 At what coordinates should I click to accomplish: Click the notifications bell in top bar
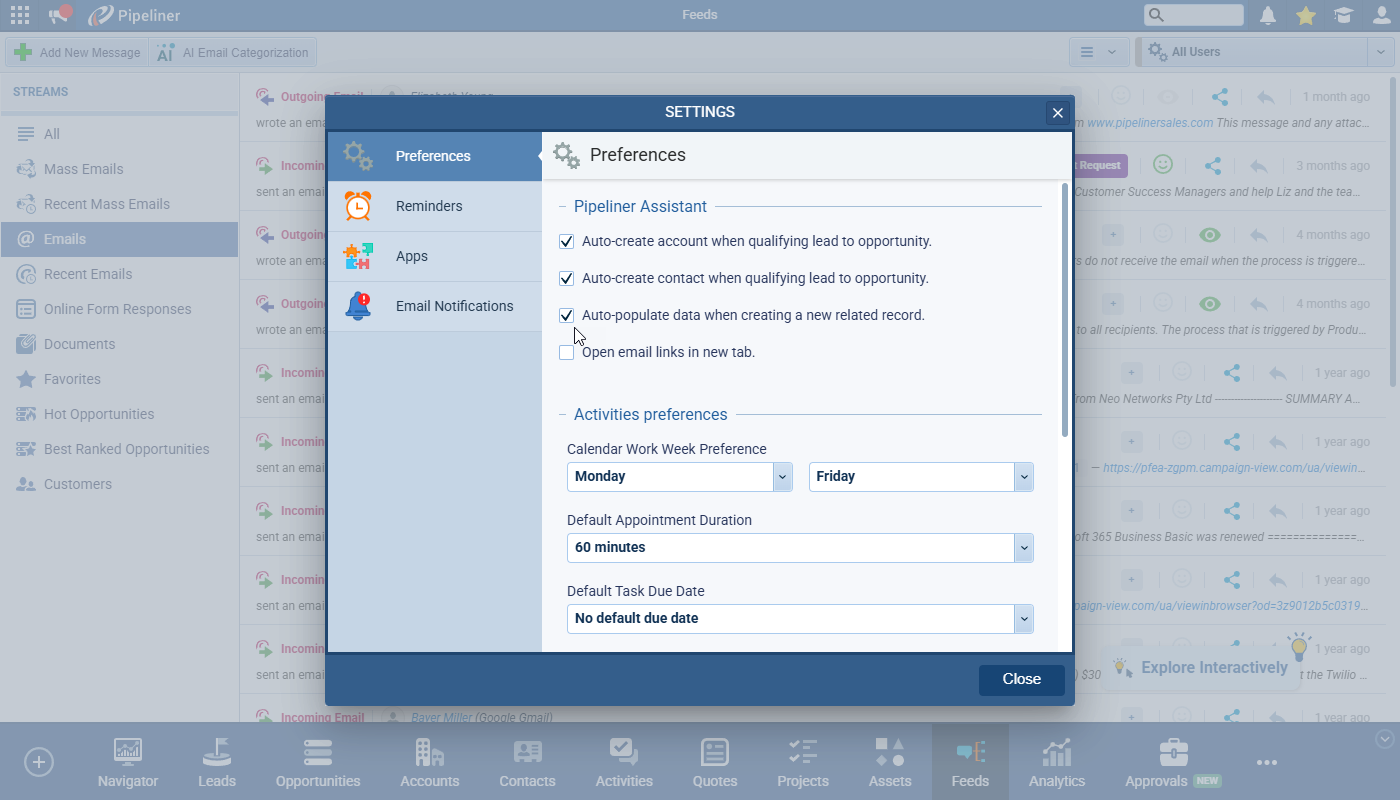point(1268,15)
